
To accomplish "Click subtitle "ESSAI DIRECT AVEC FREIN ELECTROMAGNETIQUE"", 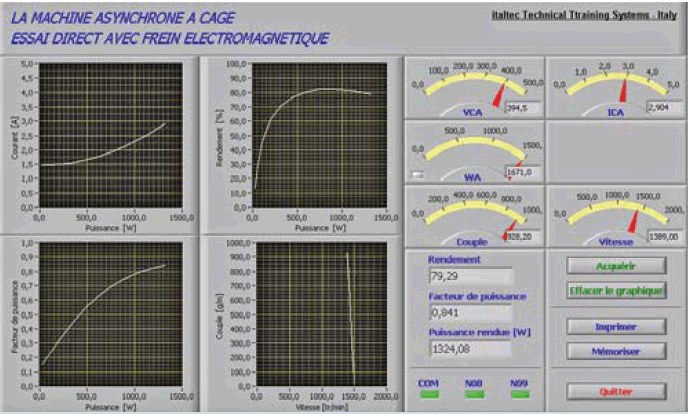I will pyautogui.click(x=169, y=39).
